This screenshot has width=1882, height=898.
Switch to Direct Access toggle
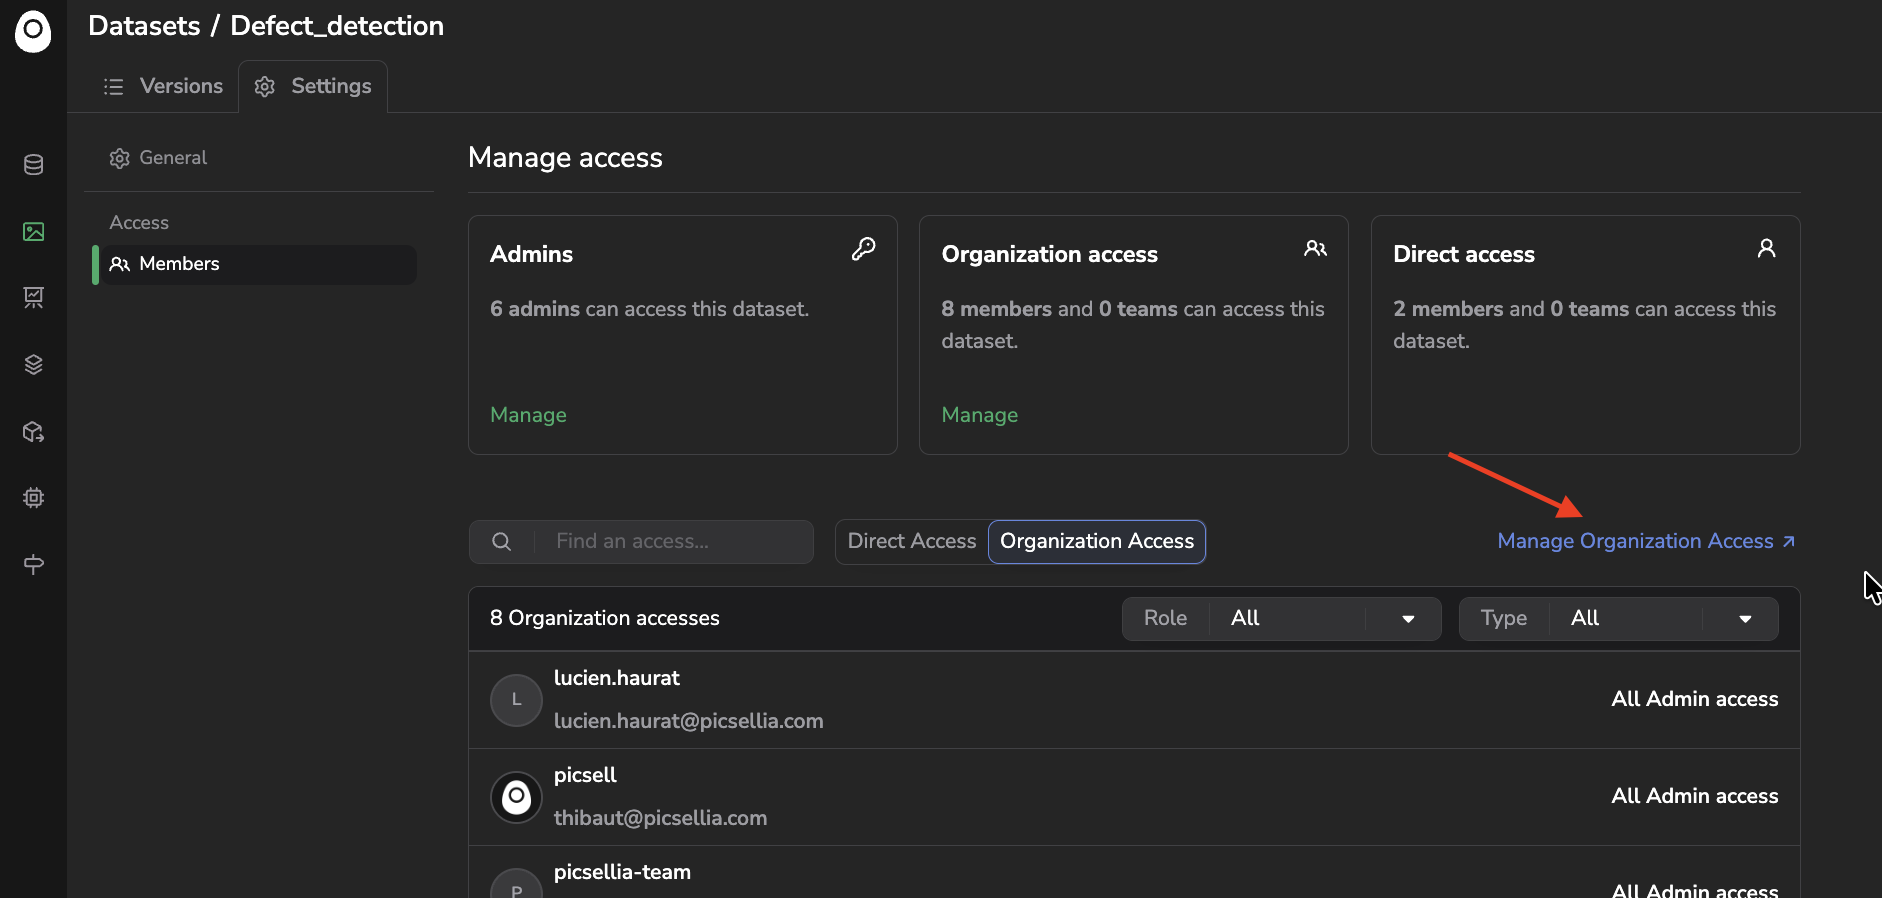(x=911, y=541)
